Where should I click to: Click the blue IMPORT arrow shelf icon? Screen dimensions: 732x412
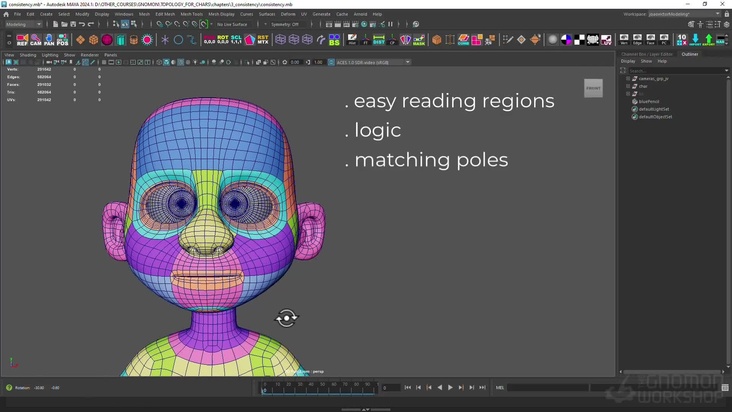pyautogui.click(x=694, y=40)
